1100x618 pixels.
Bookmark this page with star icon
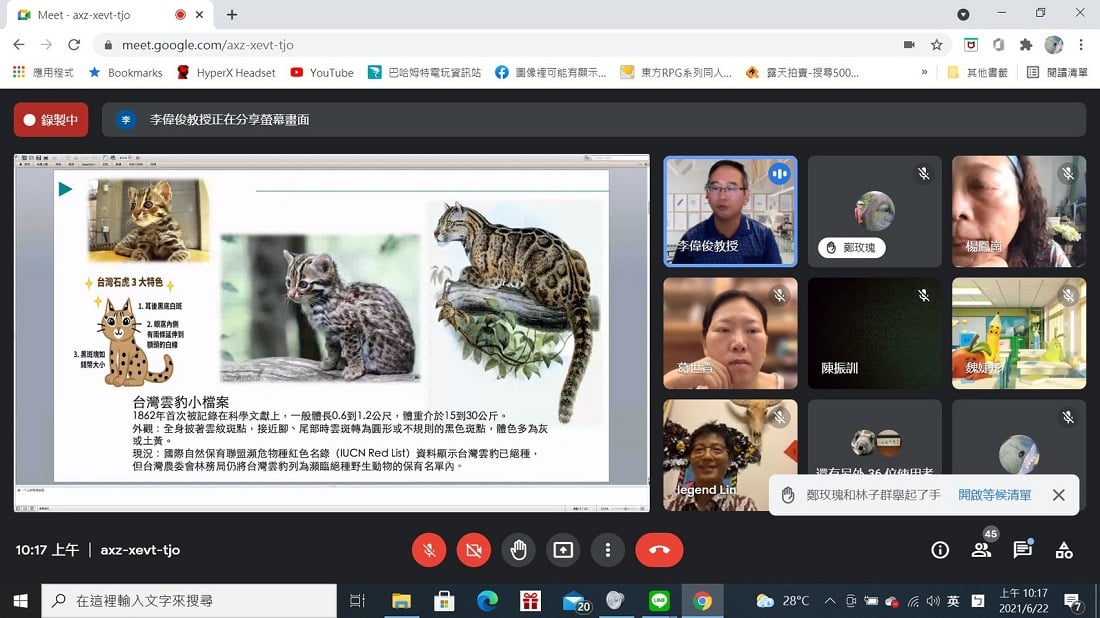coord(937,45)
